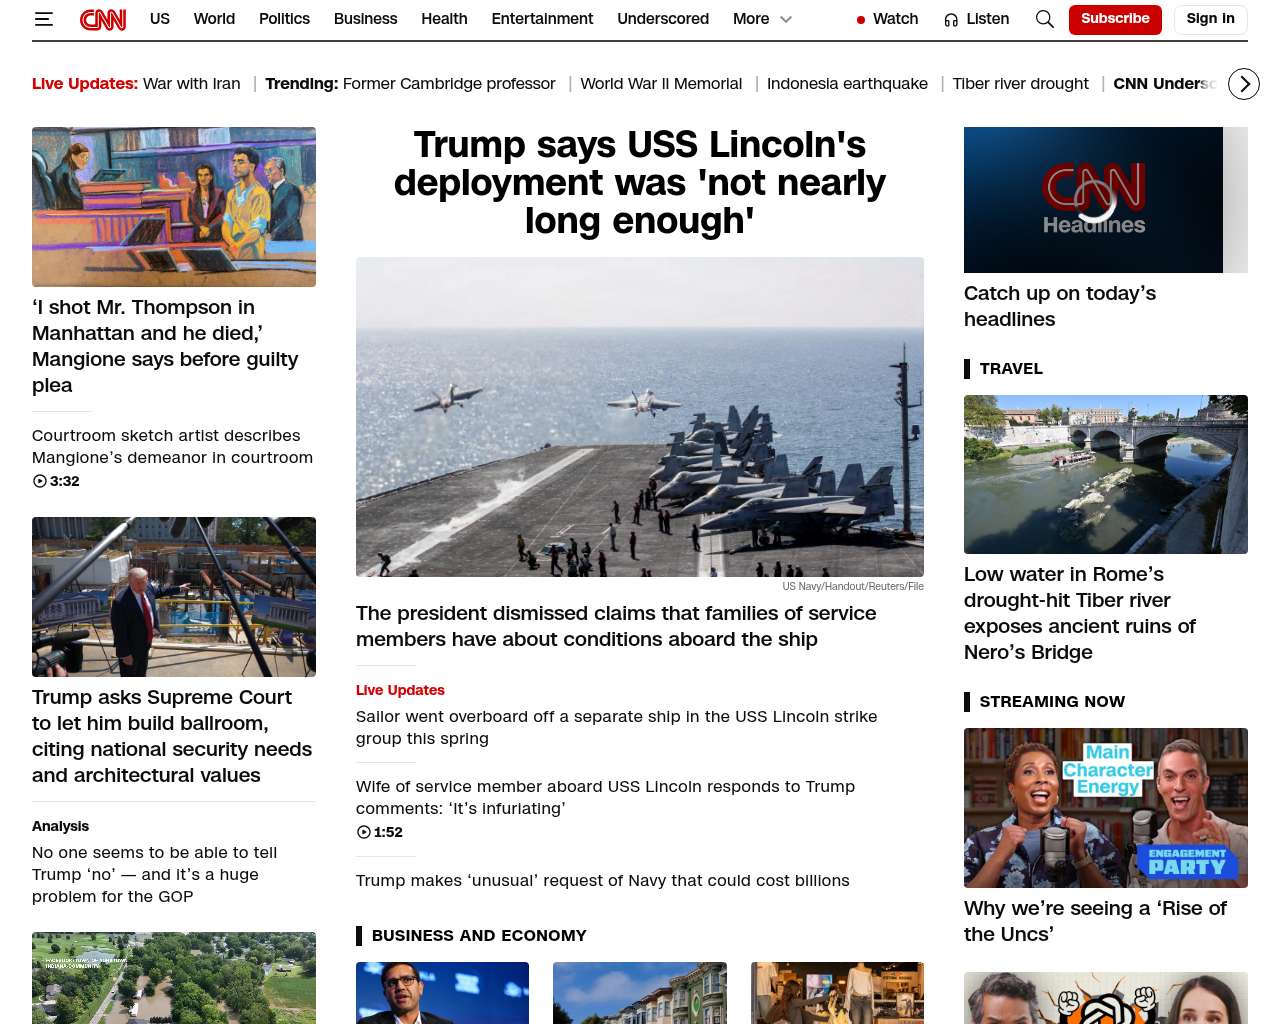Open Tiber river drought topic
This screenshot has width=1280, height=1024.
(1020, 84)
